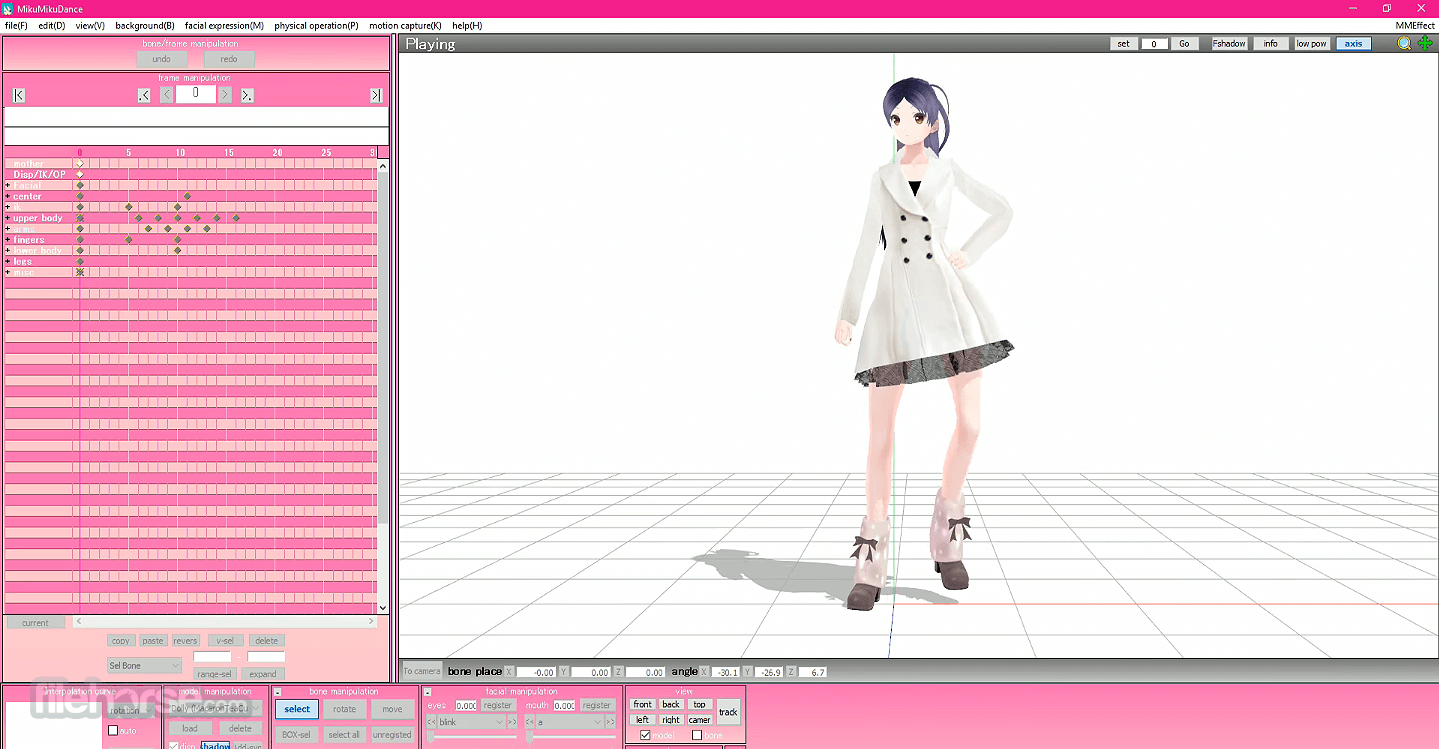Click the green move-arrows pan icon
Viewport: 1439px width, 749px height.
(1425, 43)
